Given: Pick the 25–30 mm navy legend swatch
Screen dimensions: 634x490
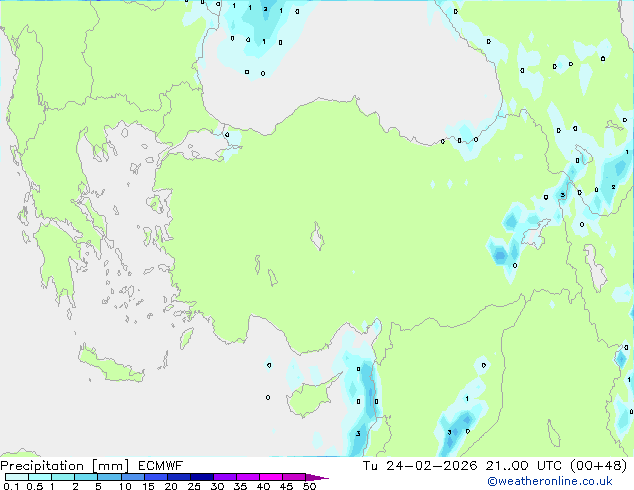Looking at the screenshot, I should click(202, 477).
